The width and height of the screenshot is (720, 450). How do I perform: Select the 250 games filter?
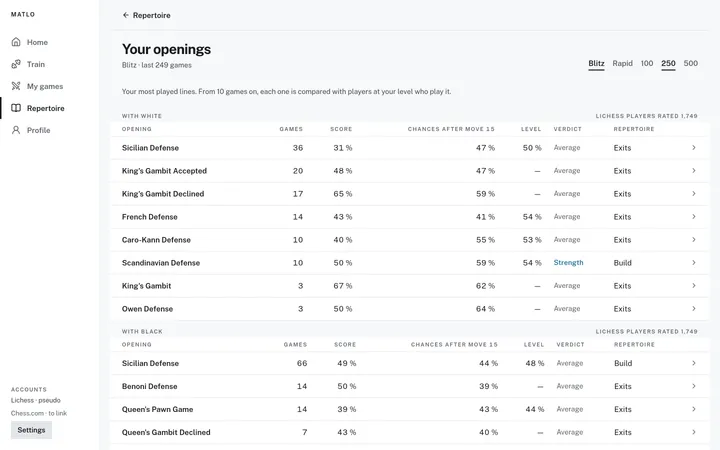[x=668, y=63]
